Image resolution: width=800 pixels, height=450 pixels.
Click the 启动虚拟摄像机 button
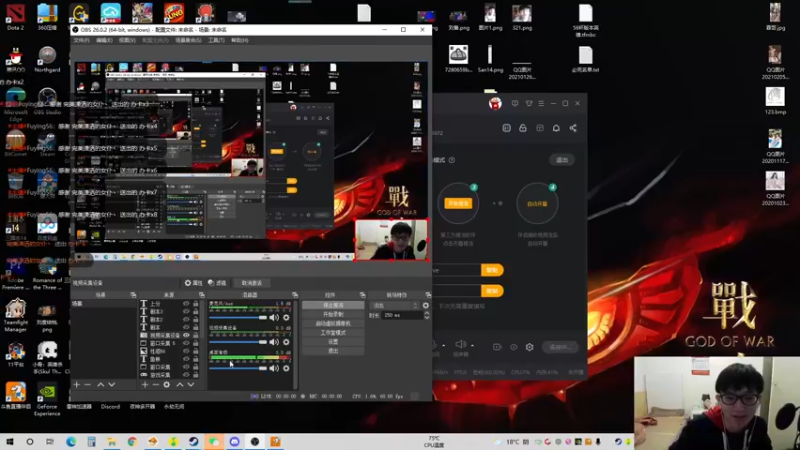333,323
